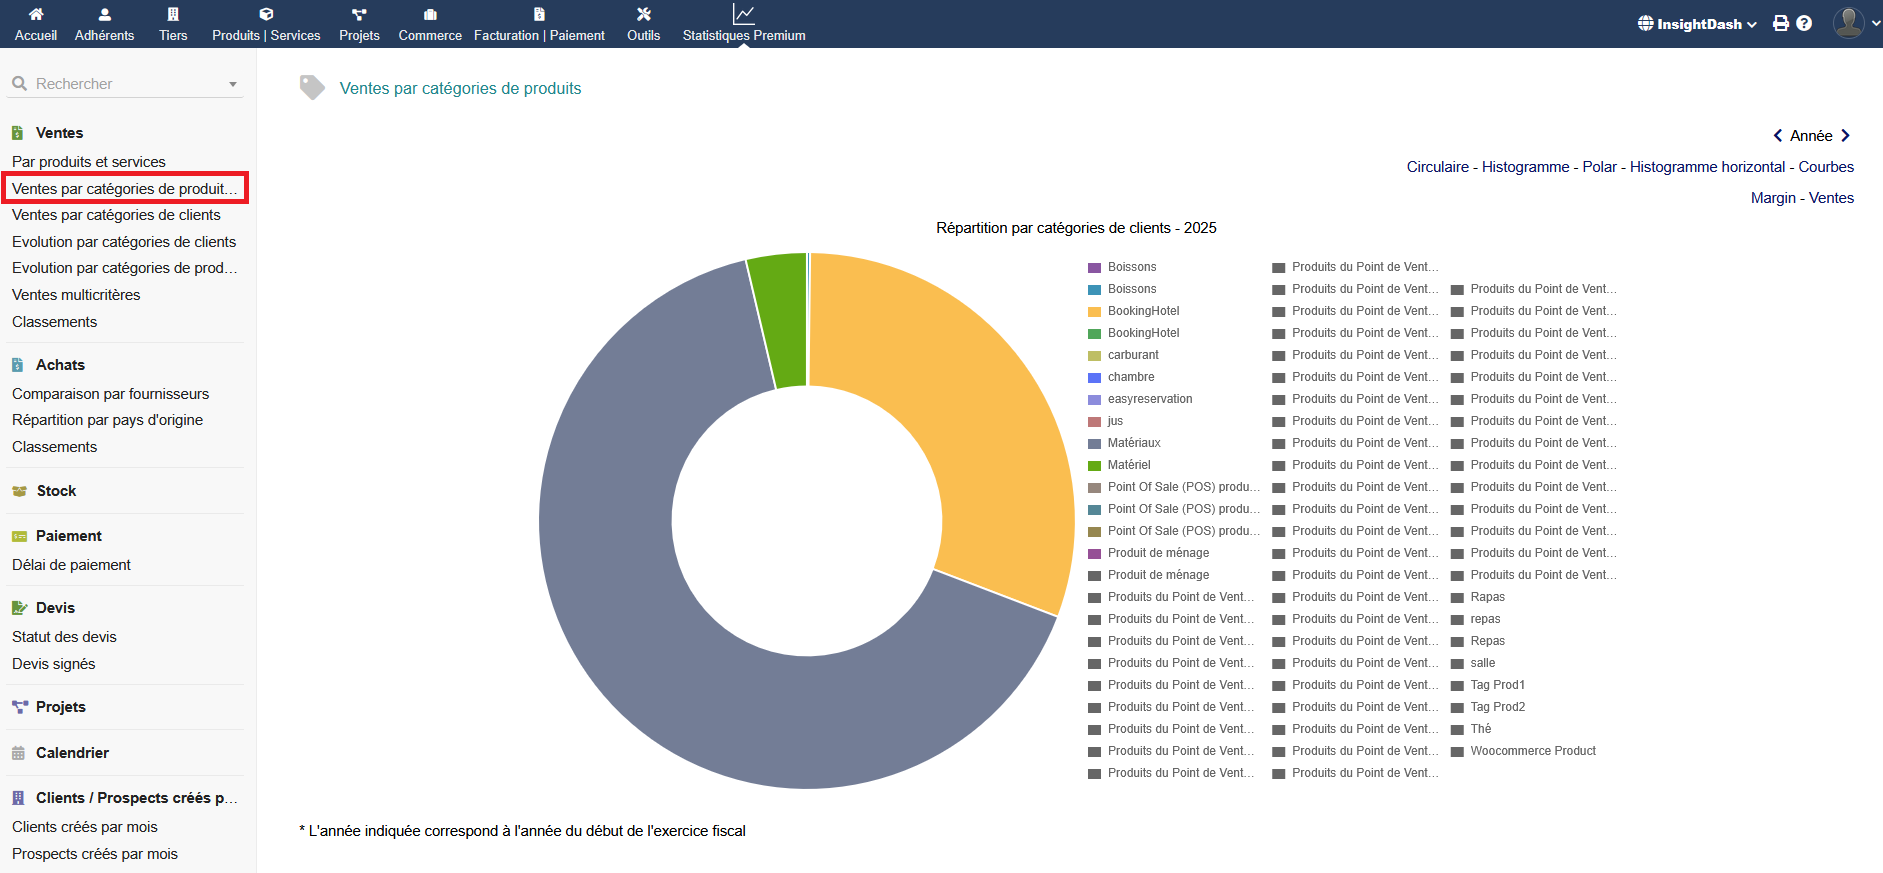Open the Adhérents module icon
Screen dimensions: 1883x873
tap(104, 14)
